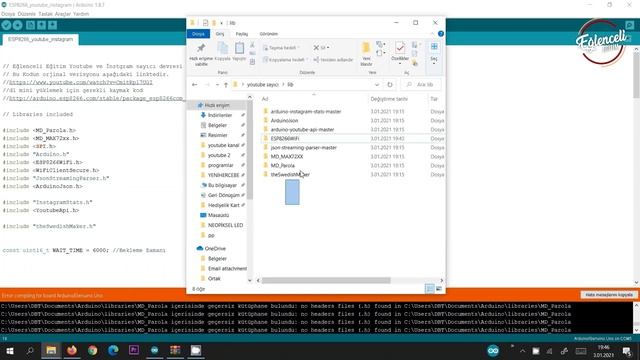Click the Cut scissors ribbon icon

pos(252,45)
